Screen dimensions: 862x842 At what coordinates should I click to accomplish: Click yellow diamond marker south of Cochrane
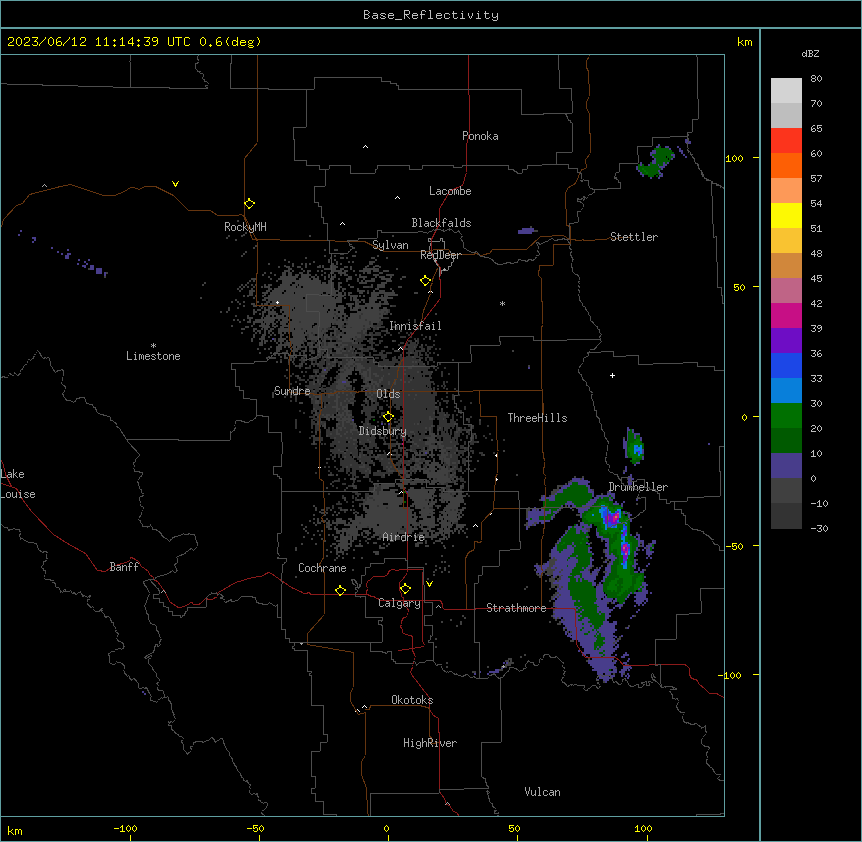pos(340,590)
